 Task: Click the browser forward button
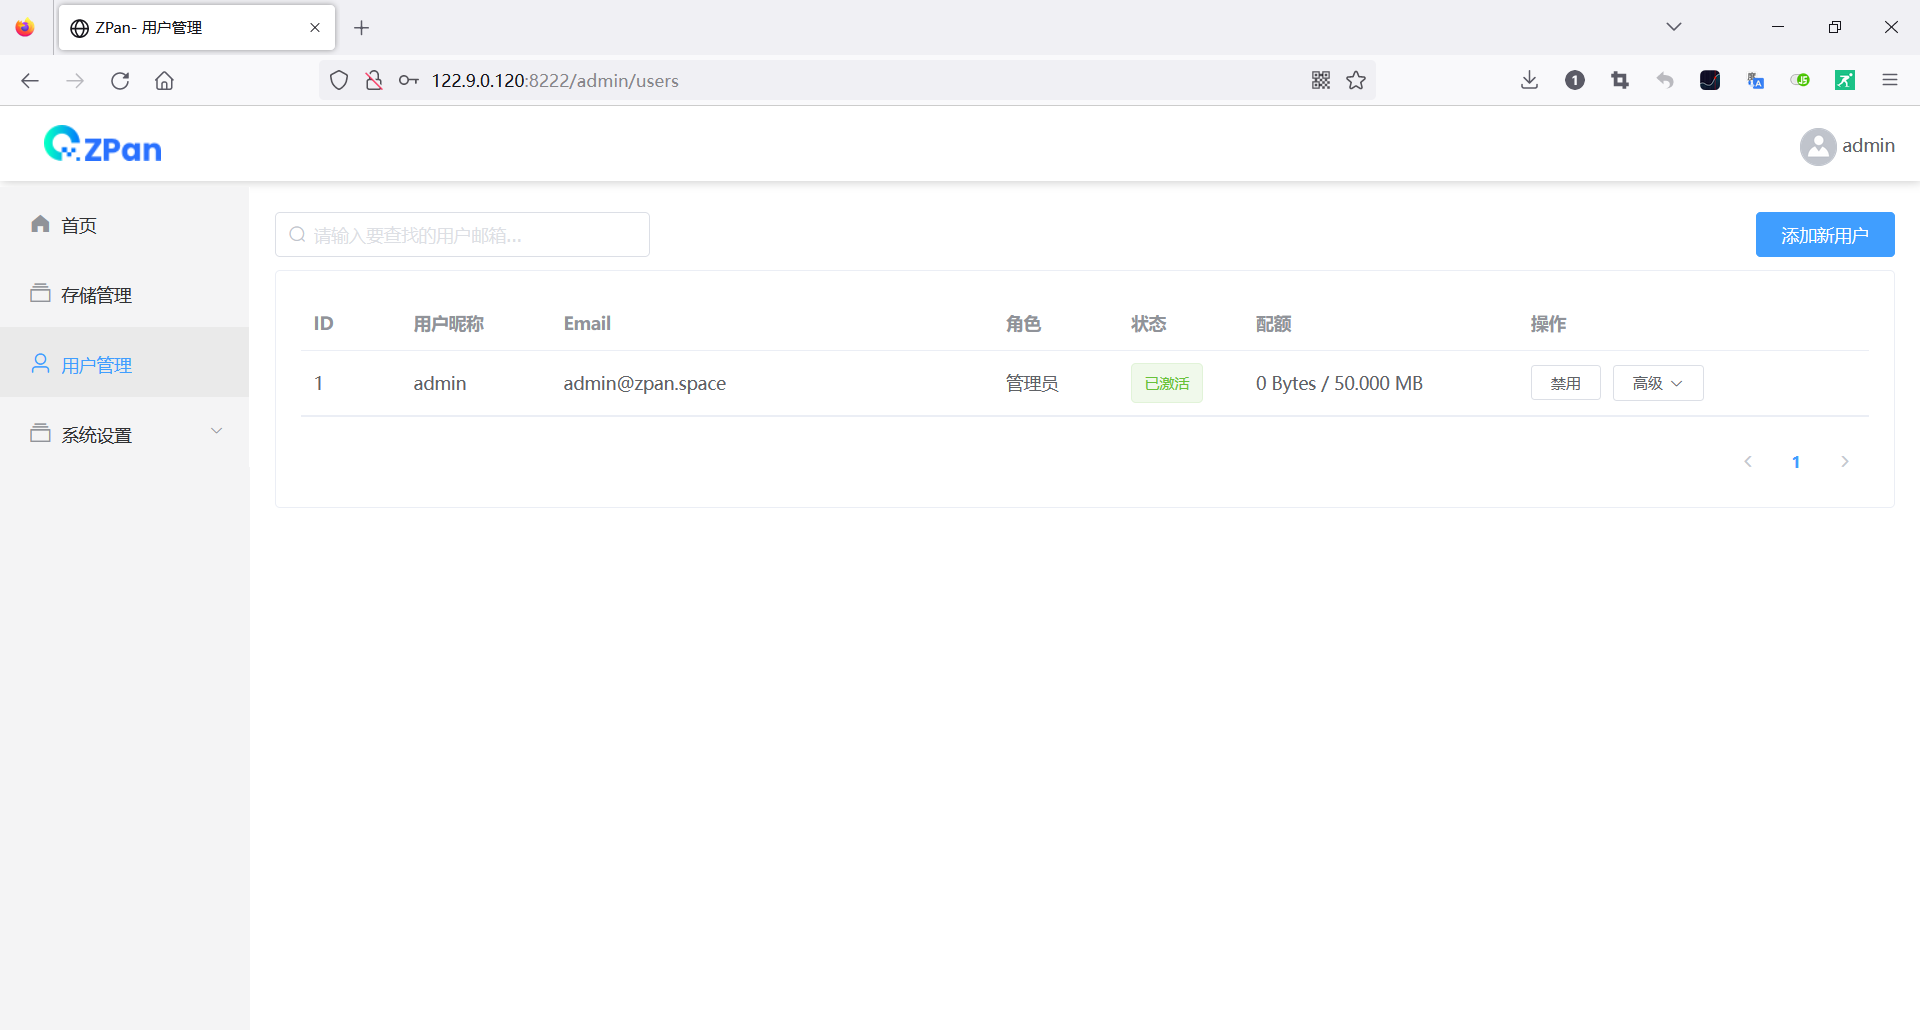[x=75, y=81]
